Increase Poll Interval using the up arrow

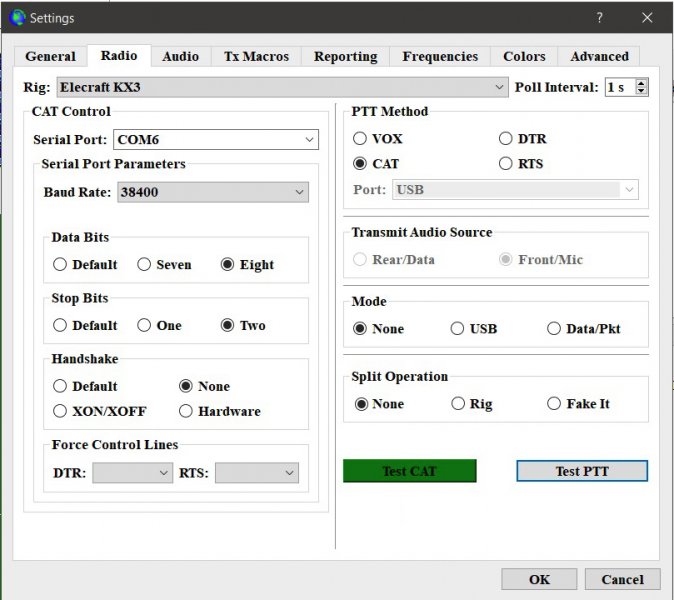point(641,83)
